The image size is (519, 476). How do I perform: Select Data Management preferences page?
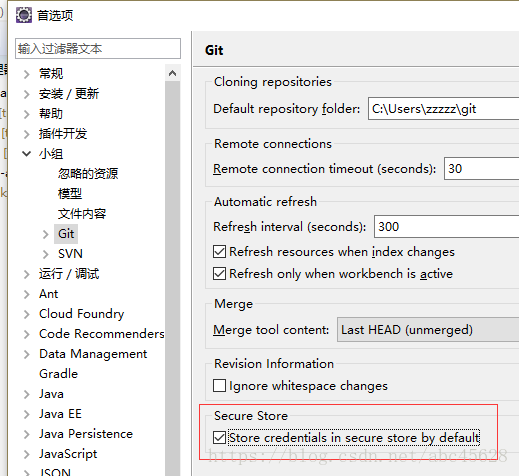pyautogui.click(x=93, y=354)
